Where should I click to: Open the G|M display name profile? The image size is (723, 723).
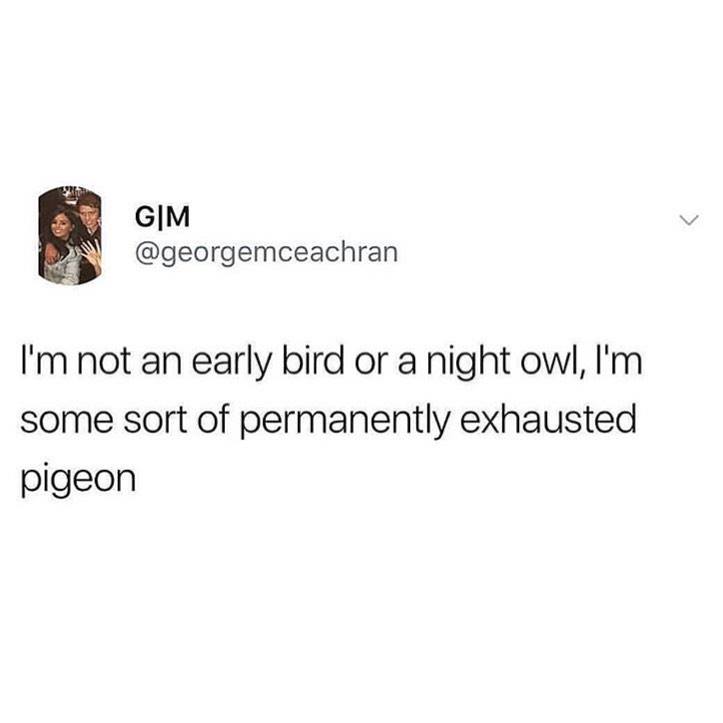(162, 217)
